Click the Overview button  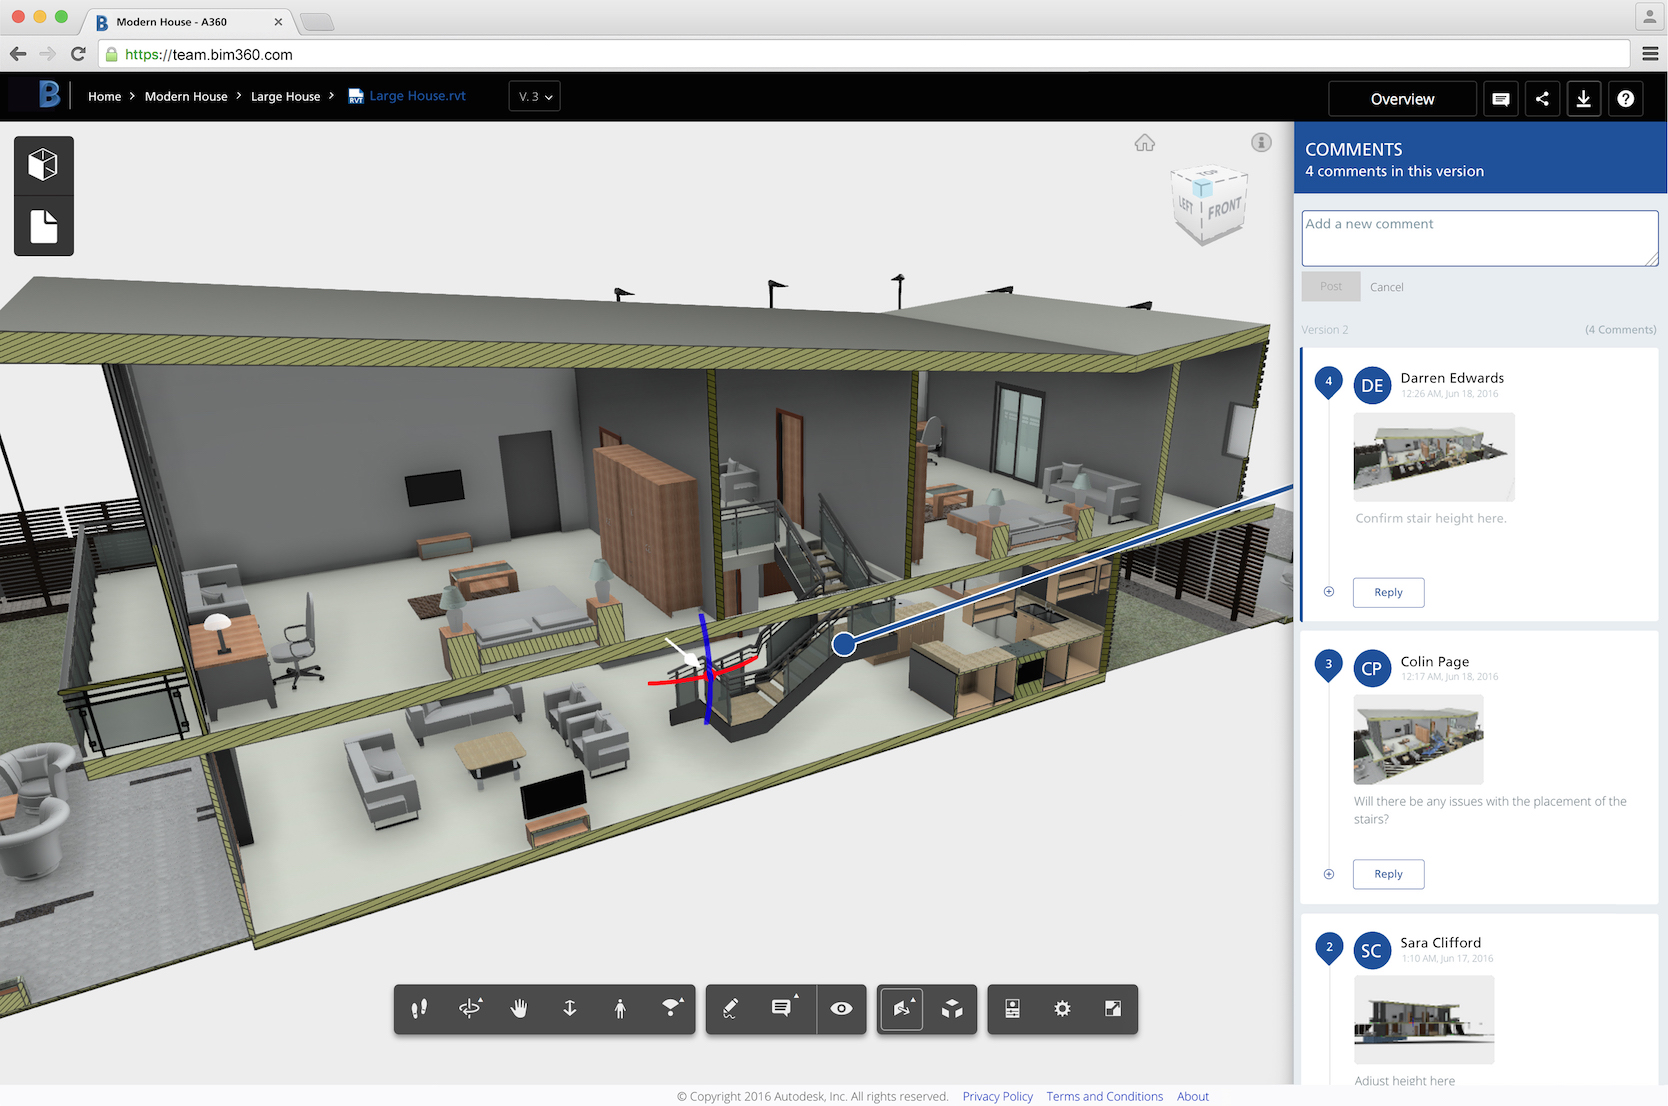coord(1401,98)
